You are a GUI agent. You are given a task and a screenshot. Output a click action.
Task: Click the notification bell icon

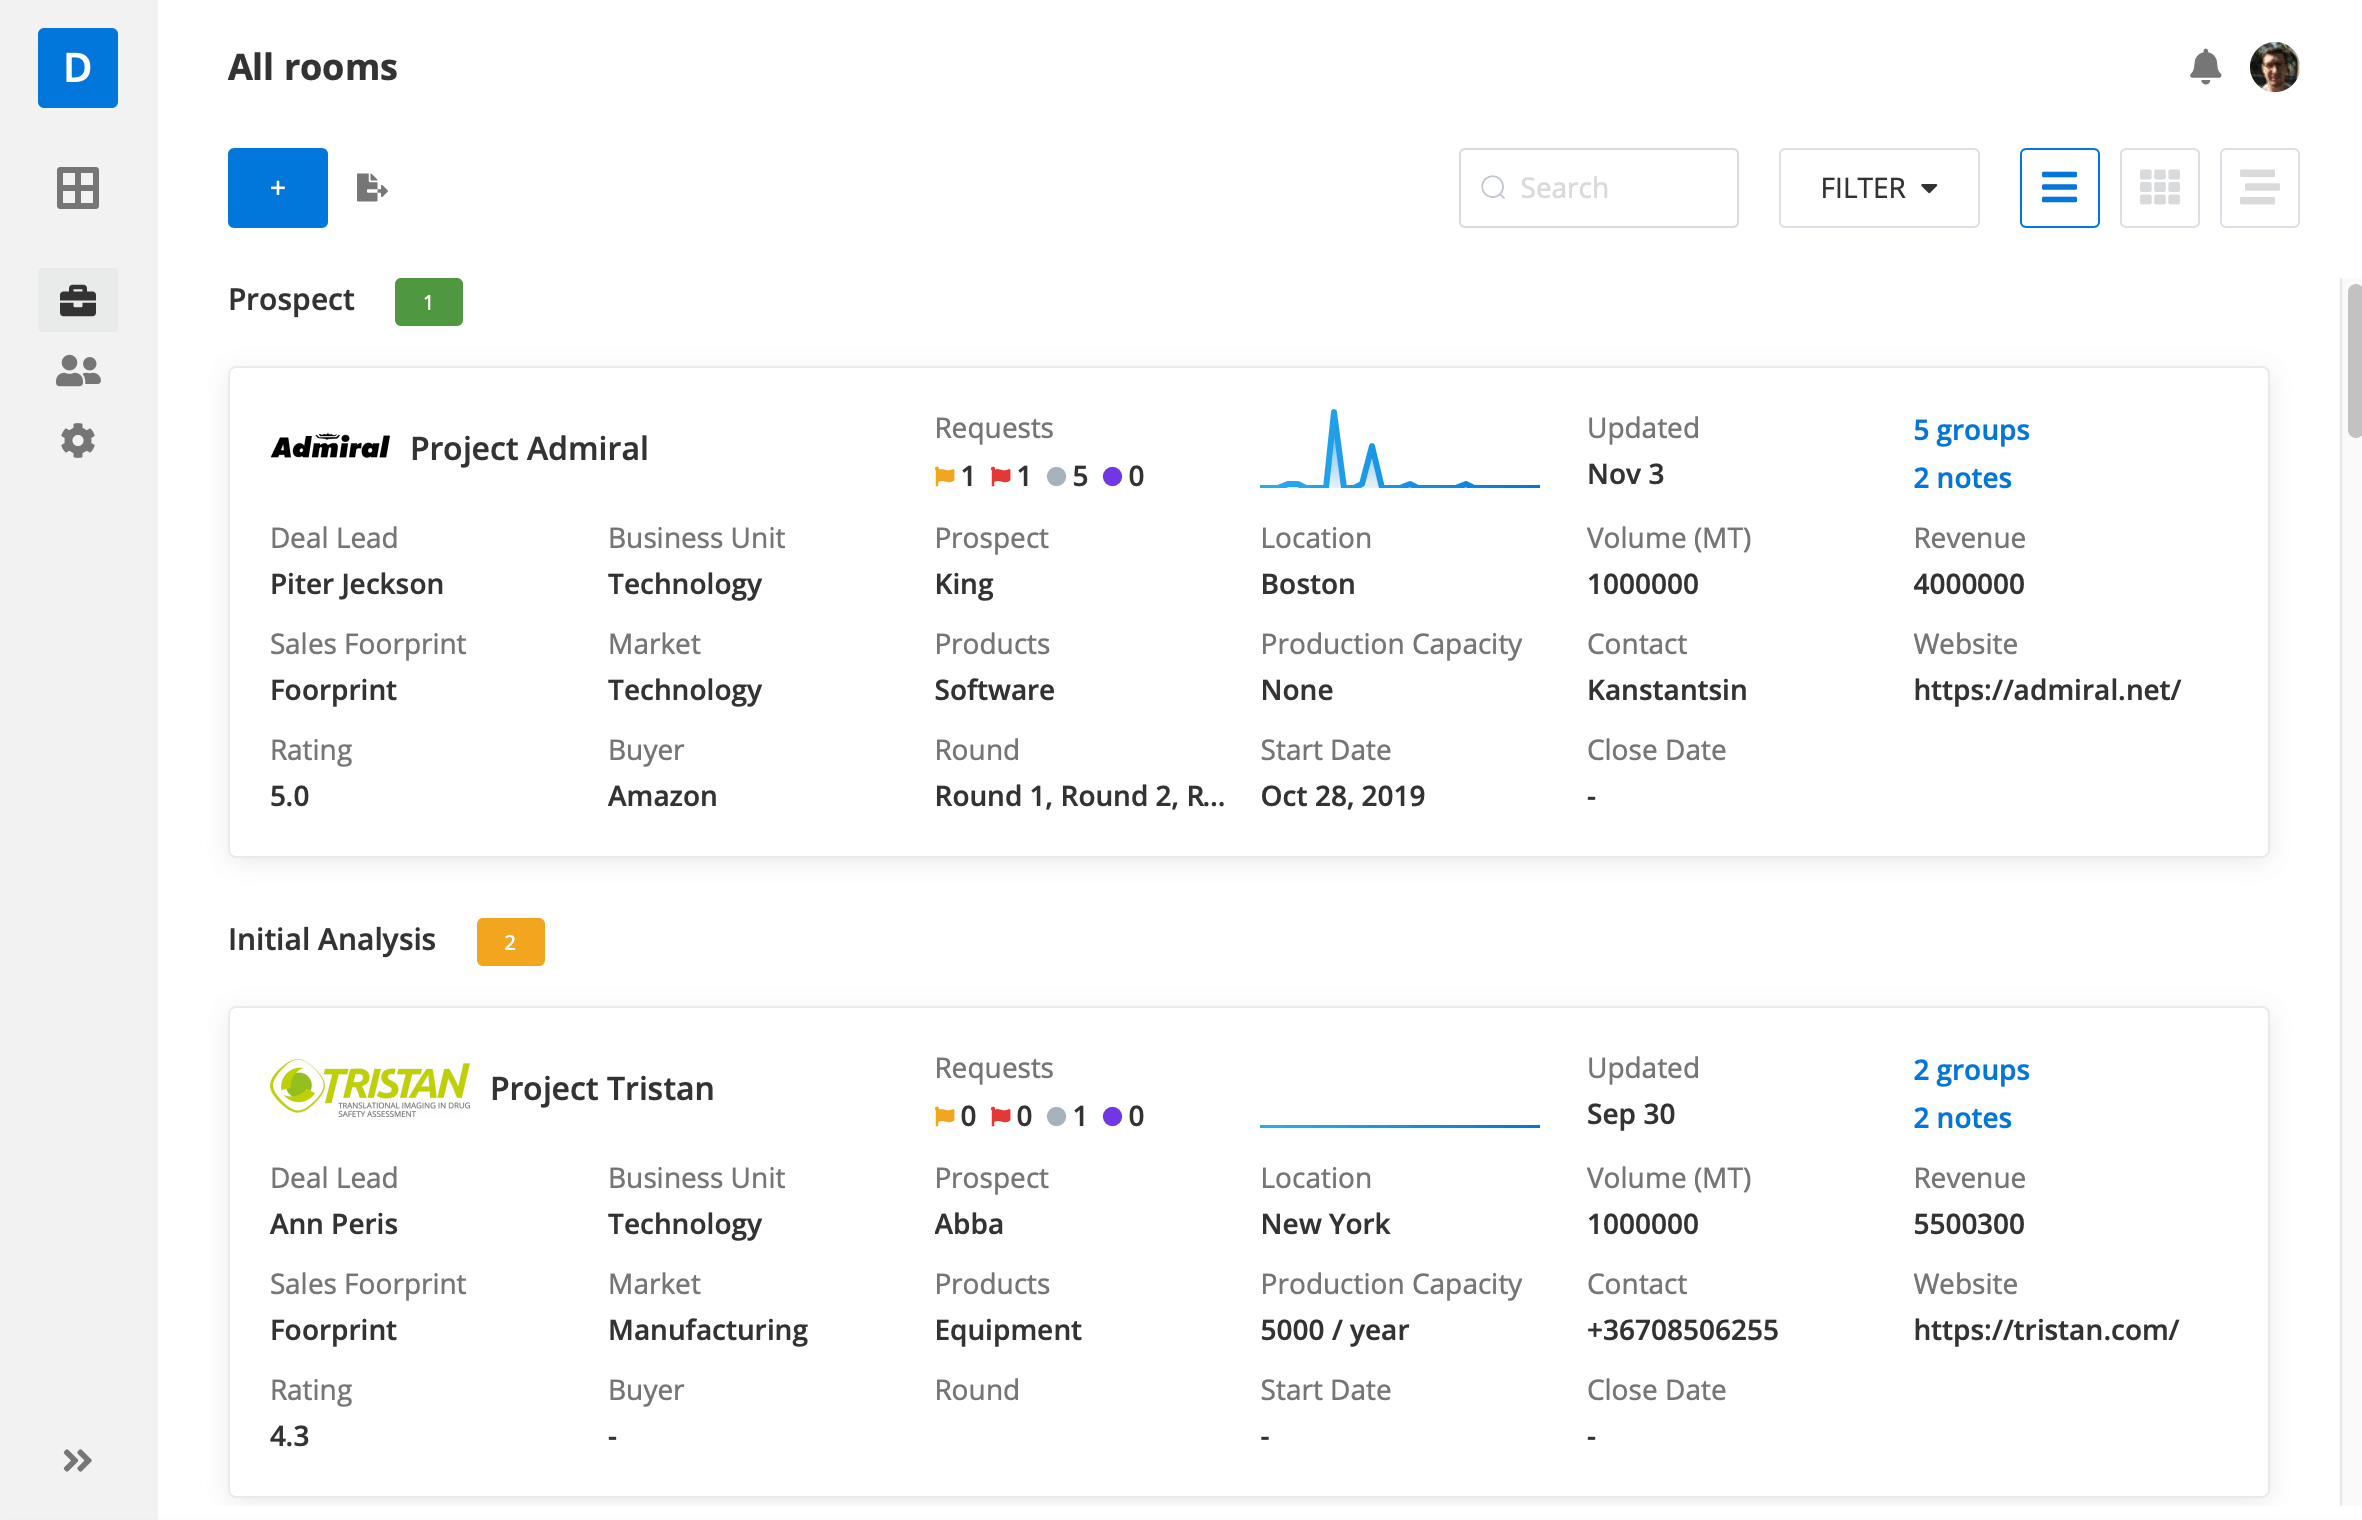click(2205, 67)
